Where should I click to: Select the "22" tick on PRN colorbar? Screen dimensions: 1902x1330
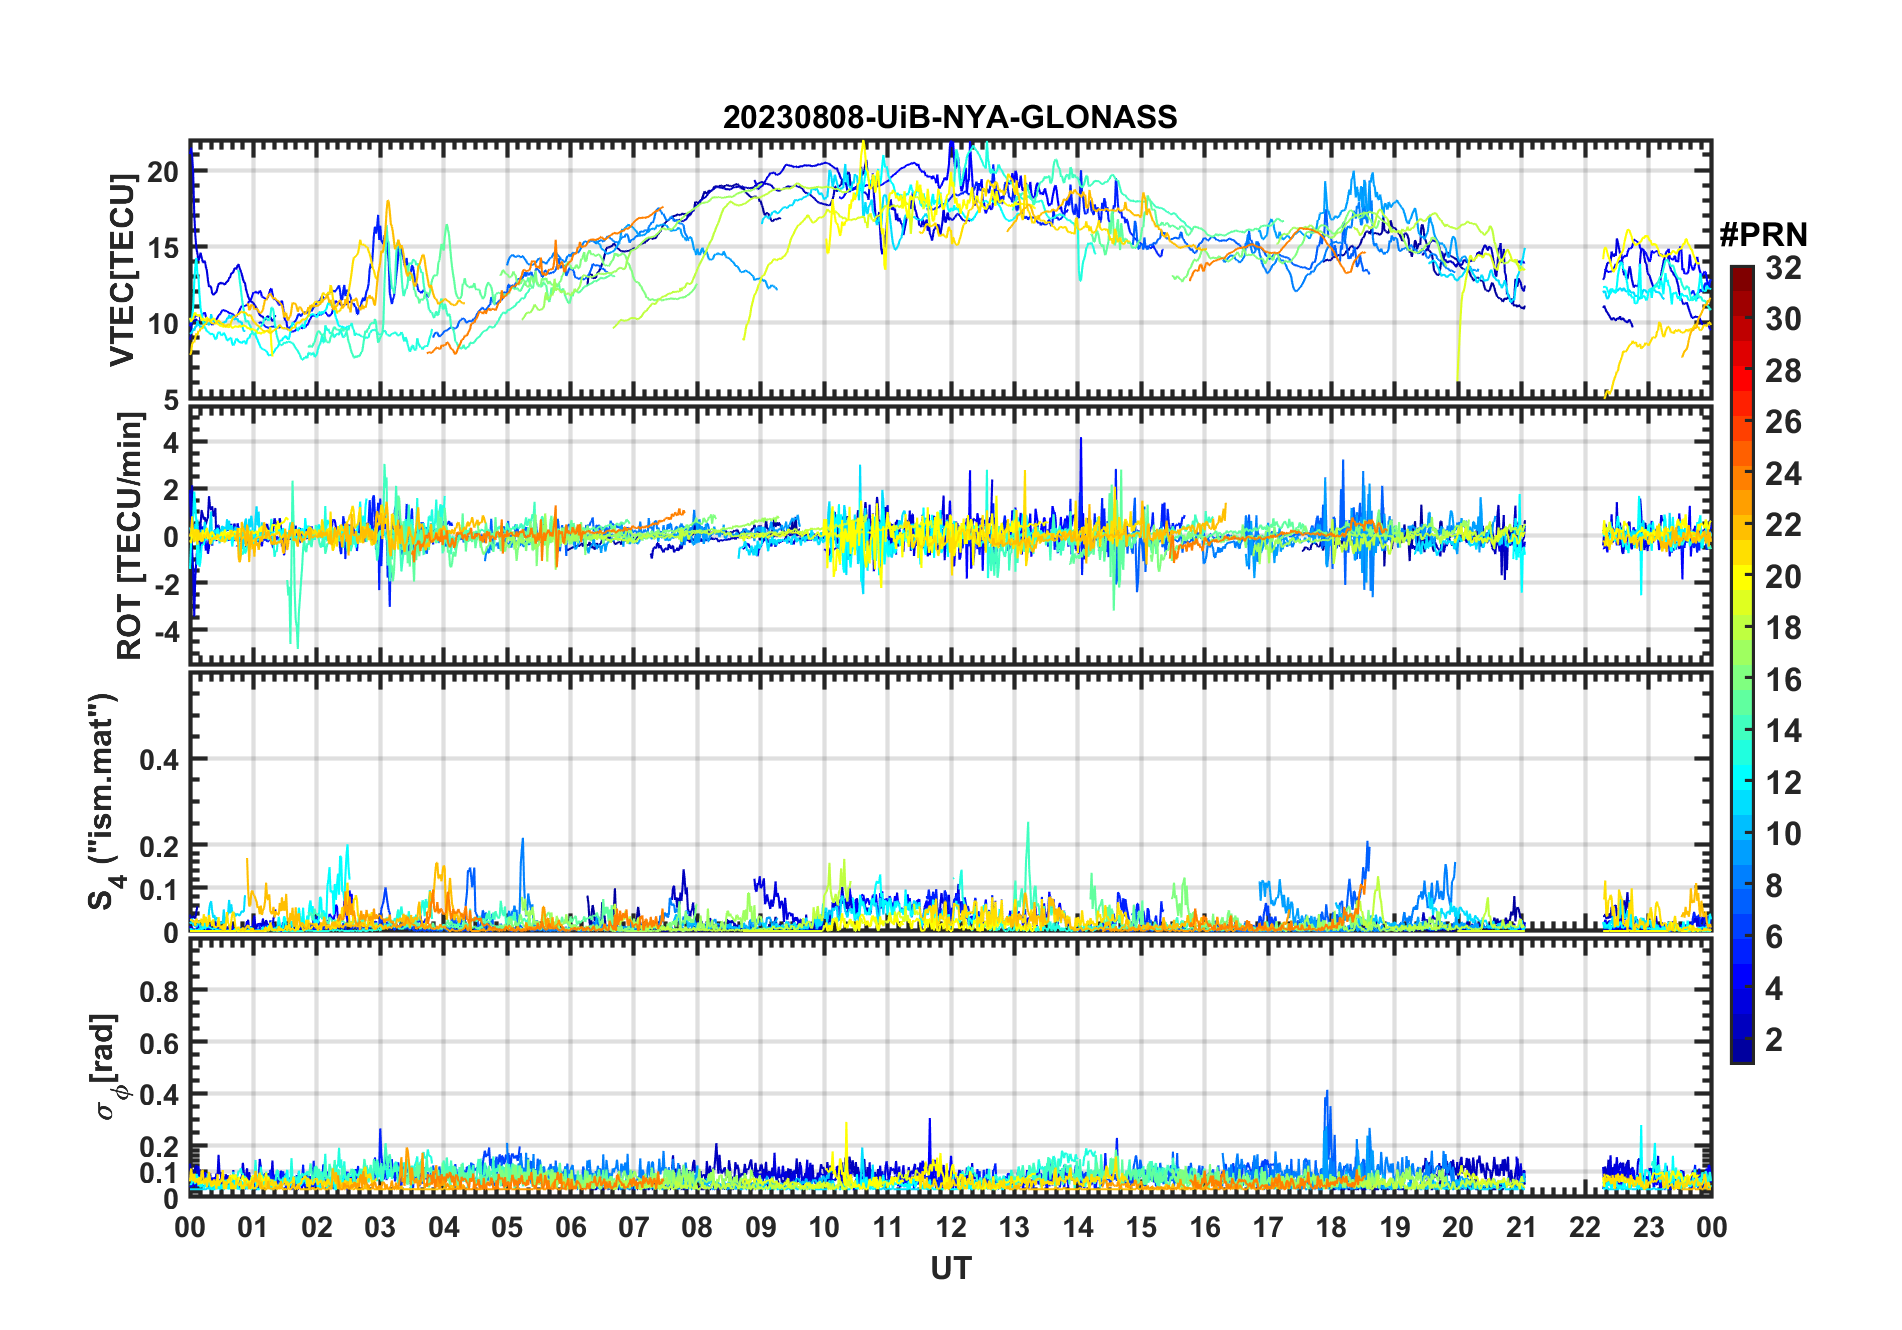[x=1783, y=525]
